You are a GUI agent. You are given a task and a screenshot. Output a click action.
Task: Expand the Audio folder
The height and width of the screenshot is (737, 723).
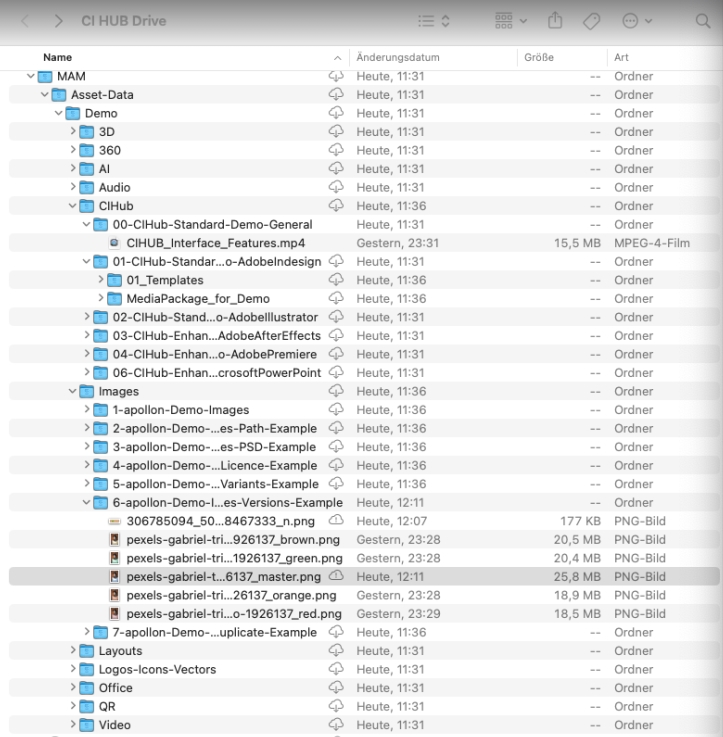[73, 187]
